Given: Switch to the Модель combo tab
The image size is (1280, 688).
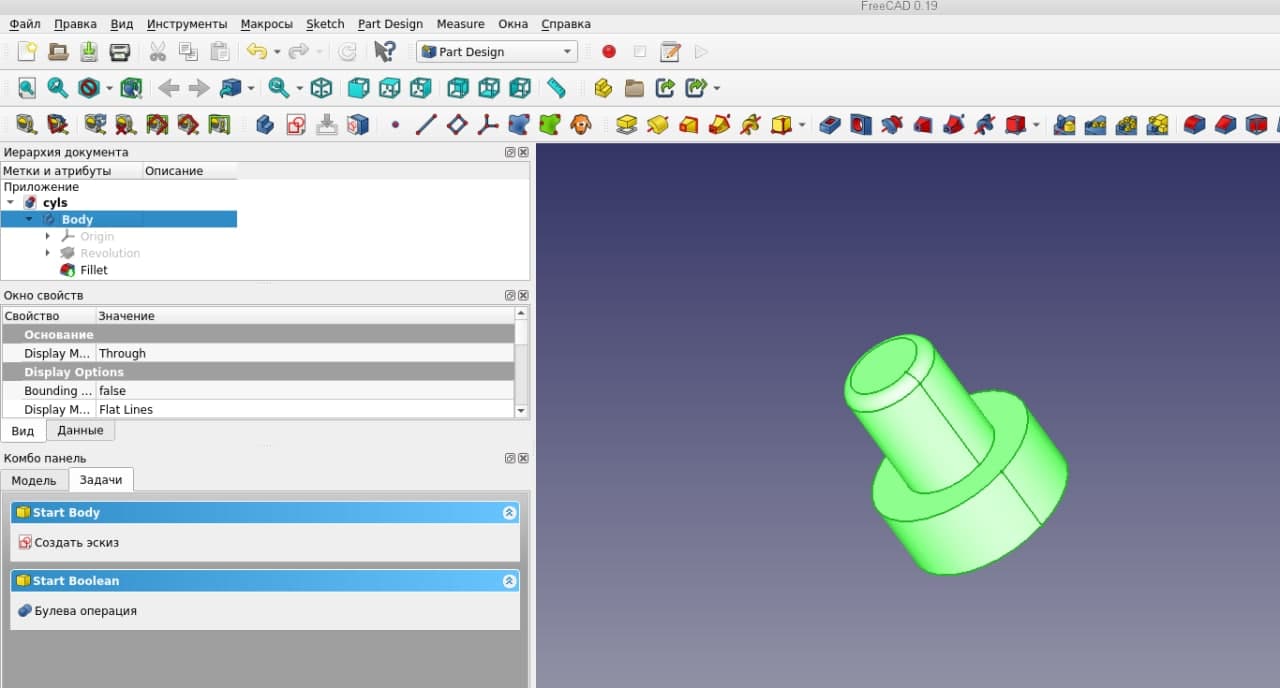Looking at the screenshot, I should click(34, 480).
